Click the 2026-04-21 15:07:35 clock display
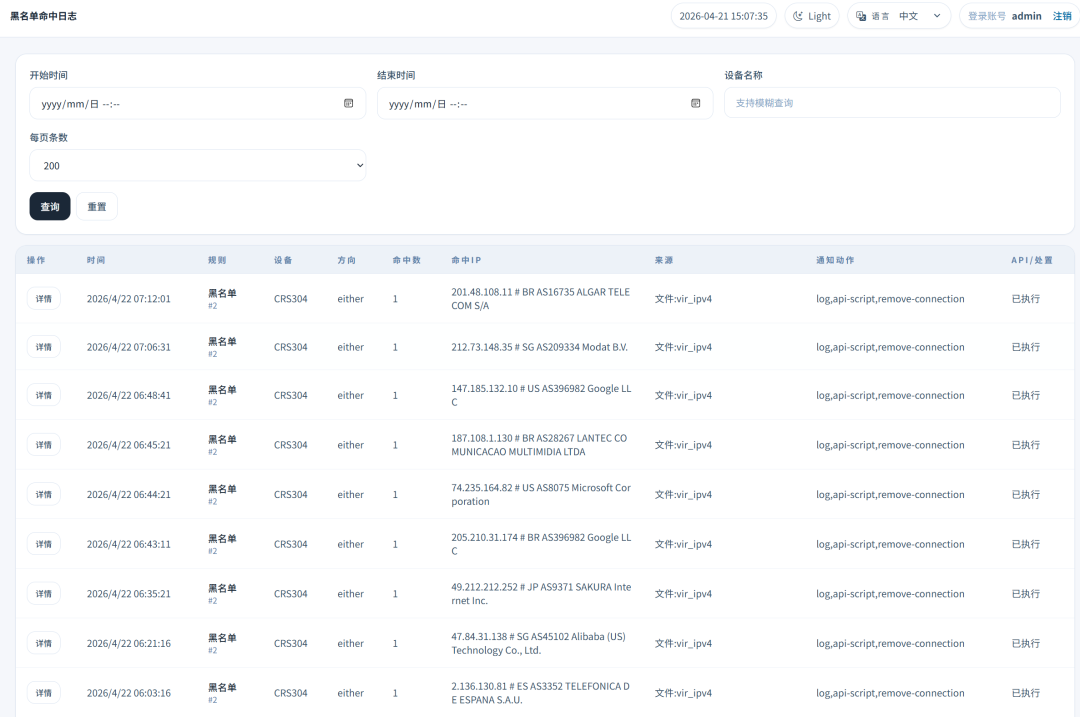 pos(723,16)
